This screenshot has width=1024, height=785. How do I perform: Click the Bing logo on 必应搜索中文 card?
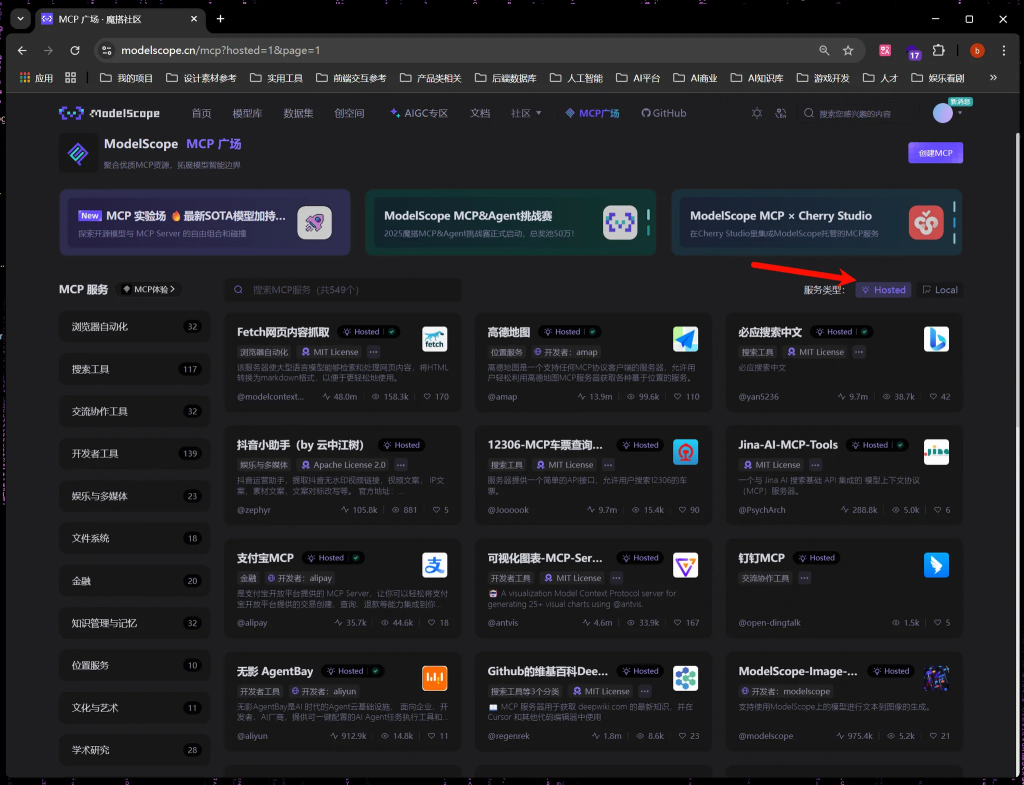tap(936, 339)
